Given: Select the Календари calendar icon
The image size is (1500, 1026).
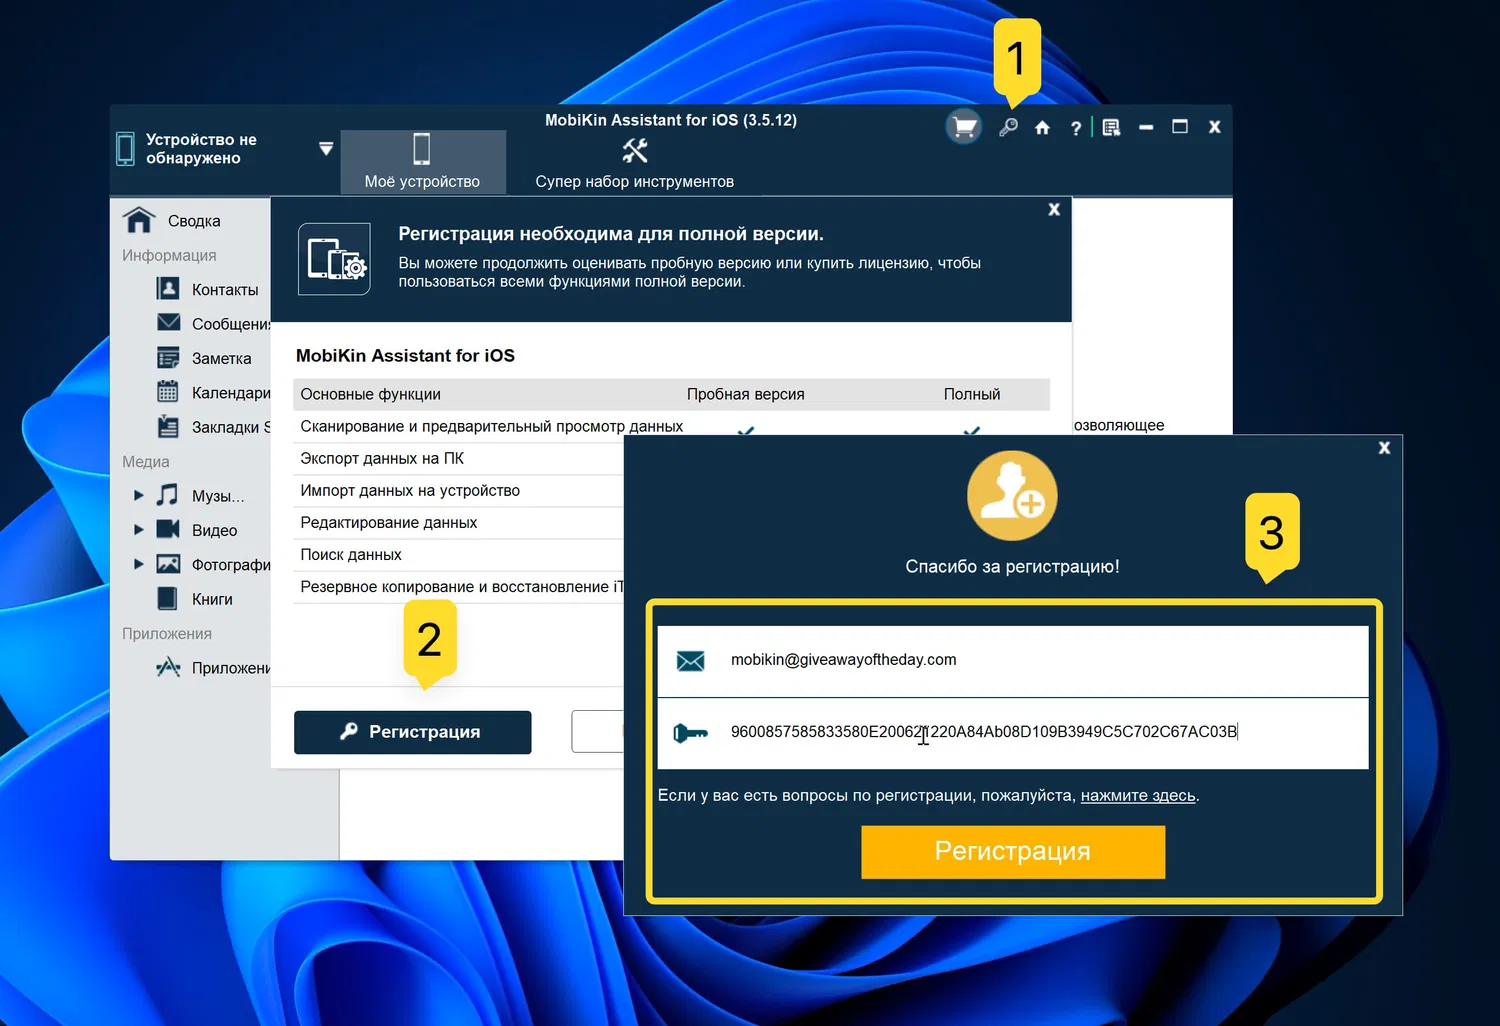Looking at the screenshot, I should (166, 391).
